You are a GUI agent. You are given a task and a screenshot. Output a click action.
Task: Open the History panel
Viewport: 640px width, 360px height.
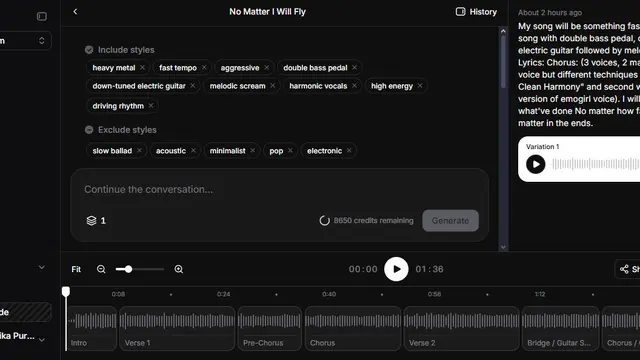(x=476, y=12)
